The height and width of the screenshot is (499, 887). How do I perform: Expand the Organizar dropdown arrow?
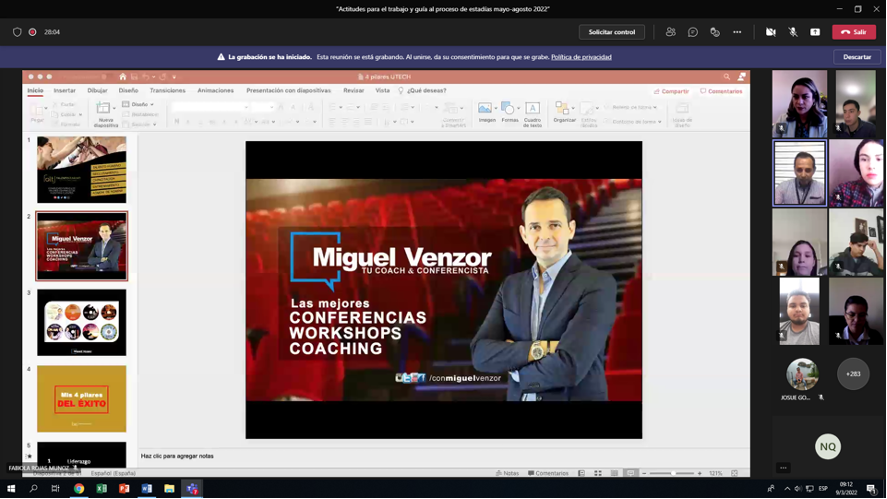click(573, 108)
